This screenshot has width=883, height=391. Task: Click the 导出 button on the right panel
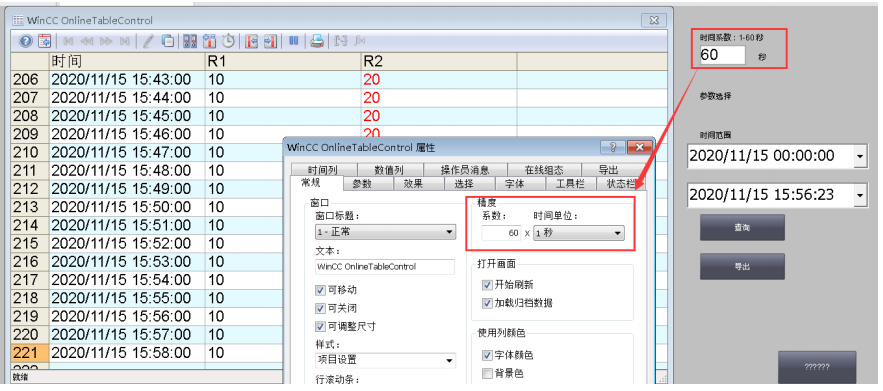742,266
